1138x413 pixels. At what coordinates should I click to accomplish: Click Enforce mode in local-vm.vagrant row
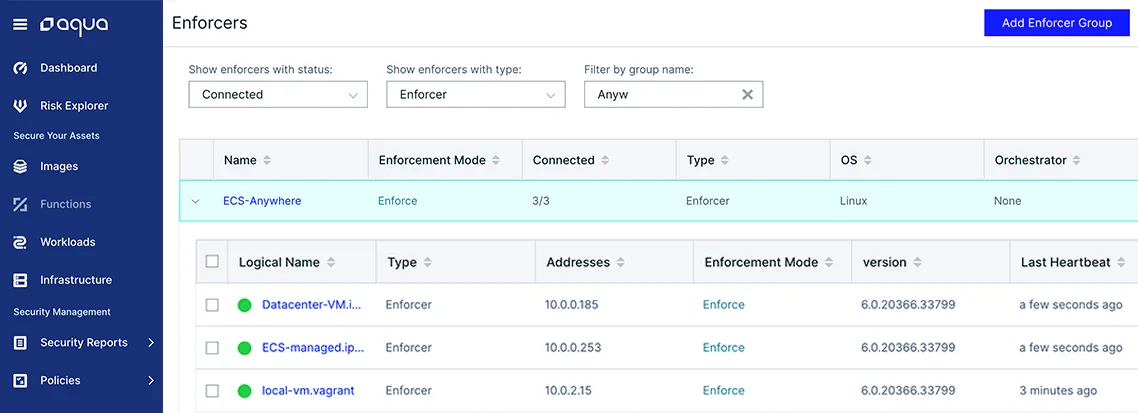click(724, 390)
